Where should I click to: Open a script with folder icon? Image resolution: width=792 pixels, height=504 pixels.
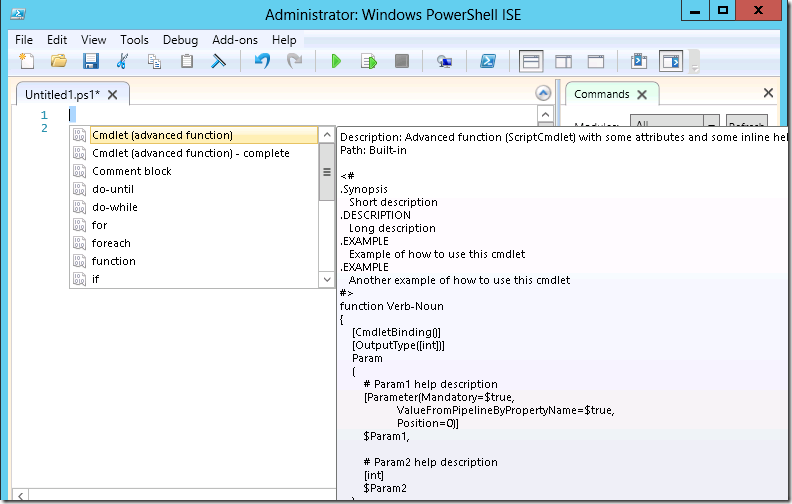(59, 61)
